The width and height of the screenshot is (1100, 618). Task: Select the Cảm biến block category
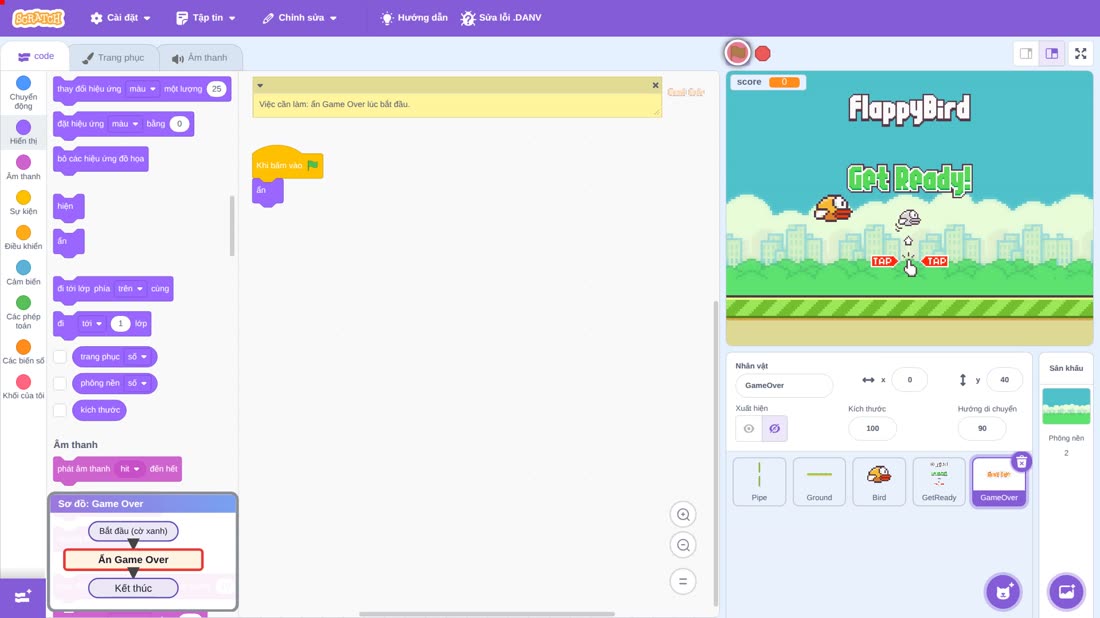coord(23,273)
